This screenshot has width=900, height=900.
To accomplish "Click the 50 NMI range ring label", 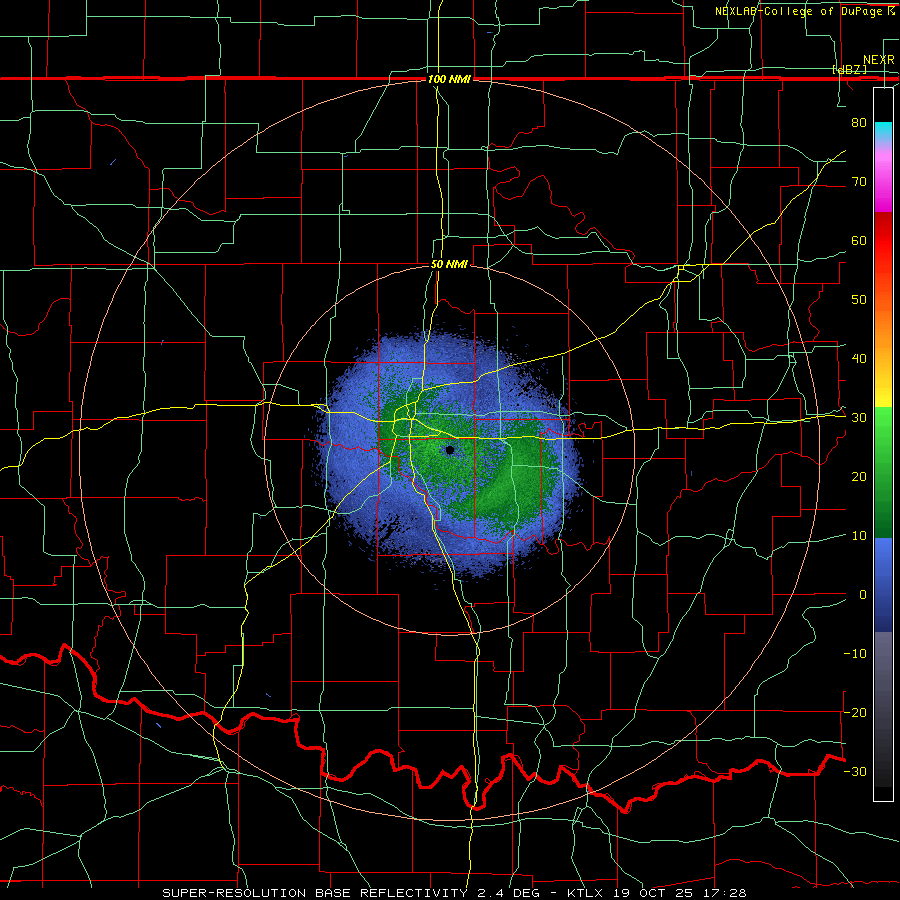I will (449, 265).
